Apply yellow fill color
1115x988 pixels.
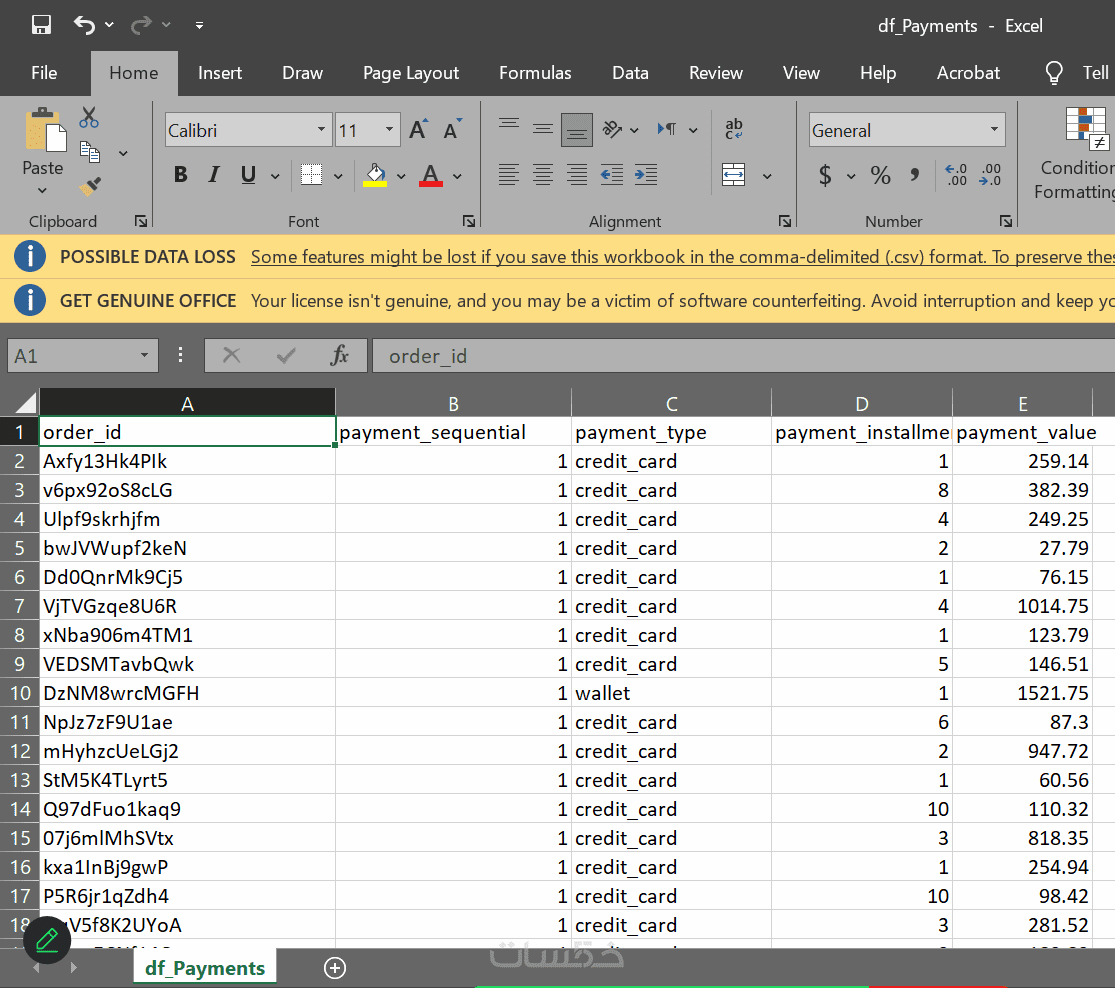375,175
